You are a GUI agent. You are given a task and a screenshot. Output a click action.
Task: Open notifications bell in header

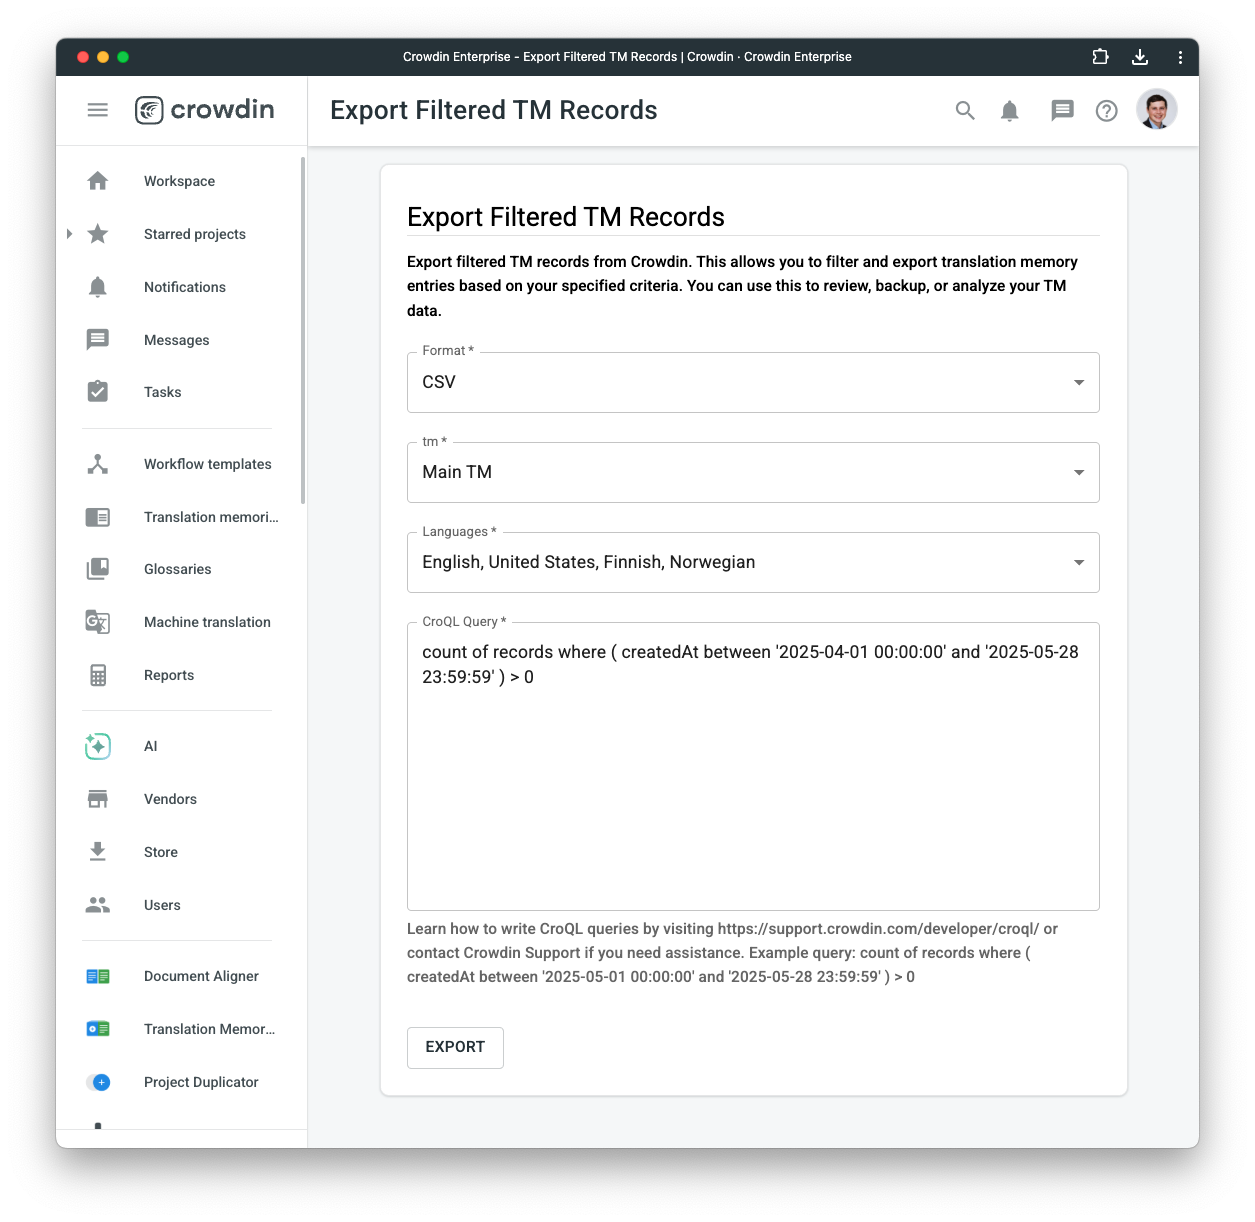click(x=1010, y=111)
